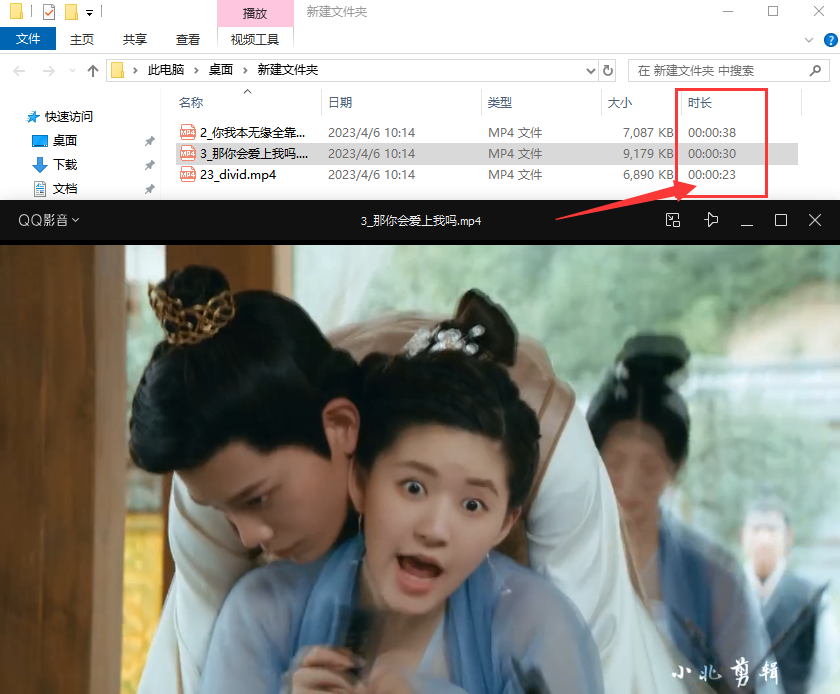Select 快速访问 in the navigation pane
Viewport: 840px width, 694px height.
[68, 116]
